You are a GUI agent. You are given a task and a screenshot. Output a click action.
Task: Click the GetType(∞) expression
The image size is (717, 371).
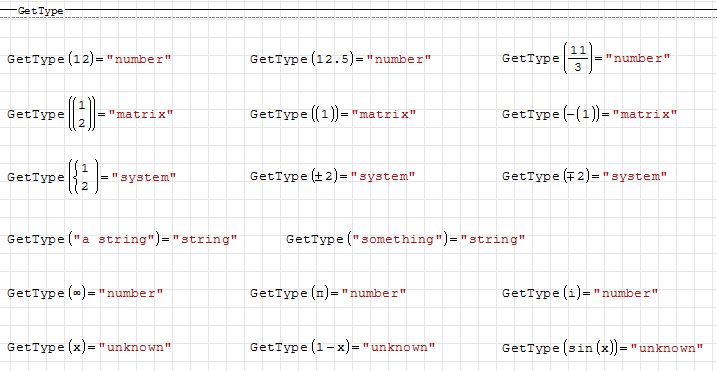[x=85, y=293]
